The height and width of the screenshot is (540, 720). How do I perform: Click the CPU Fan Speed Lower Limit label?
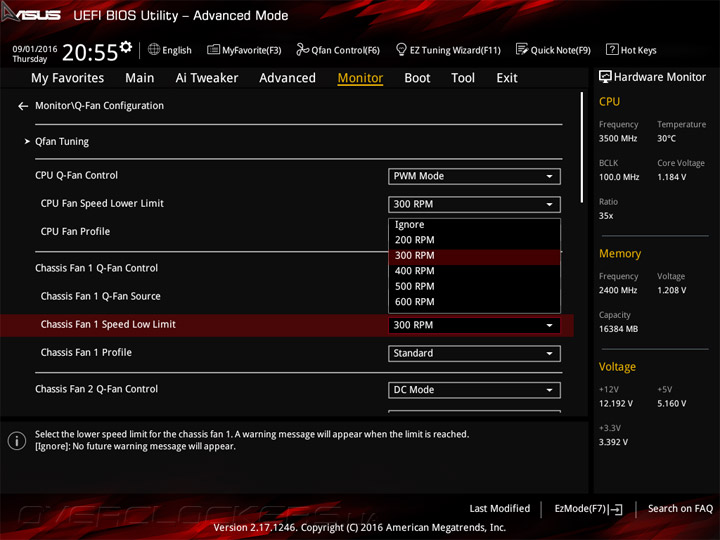[x=102, y=203]
